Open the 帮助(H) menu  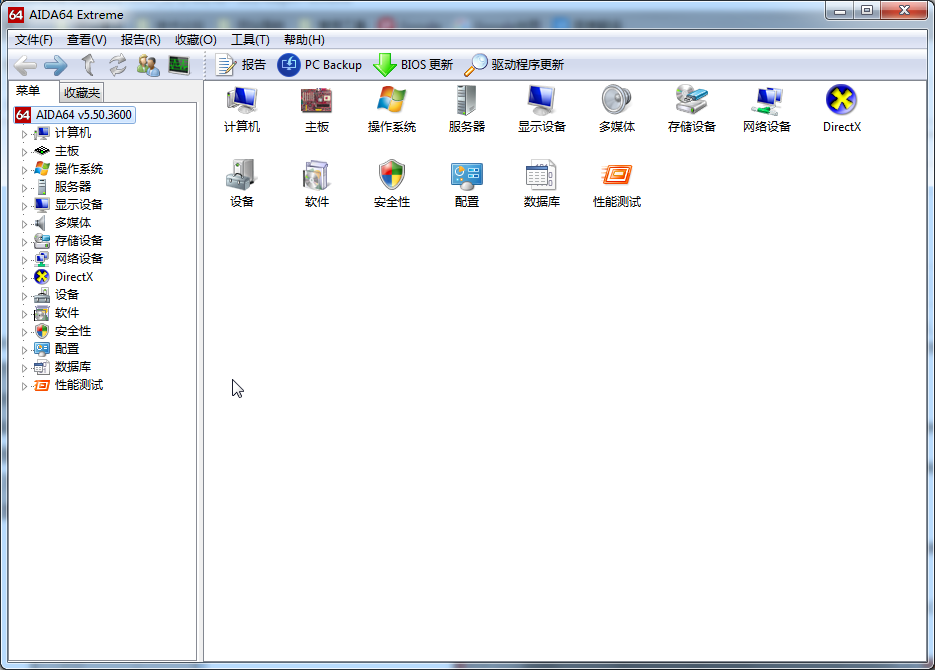pyautogui.click(x=304, y=40)
